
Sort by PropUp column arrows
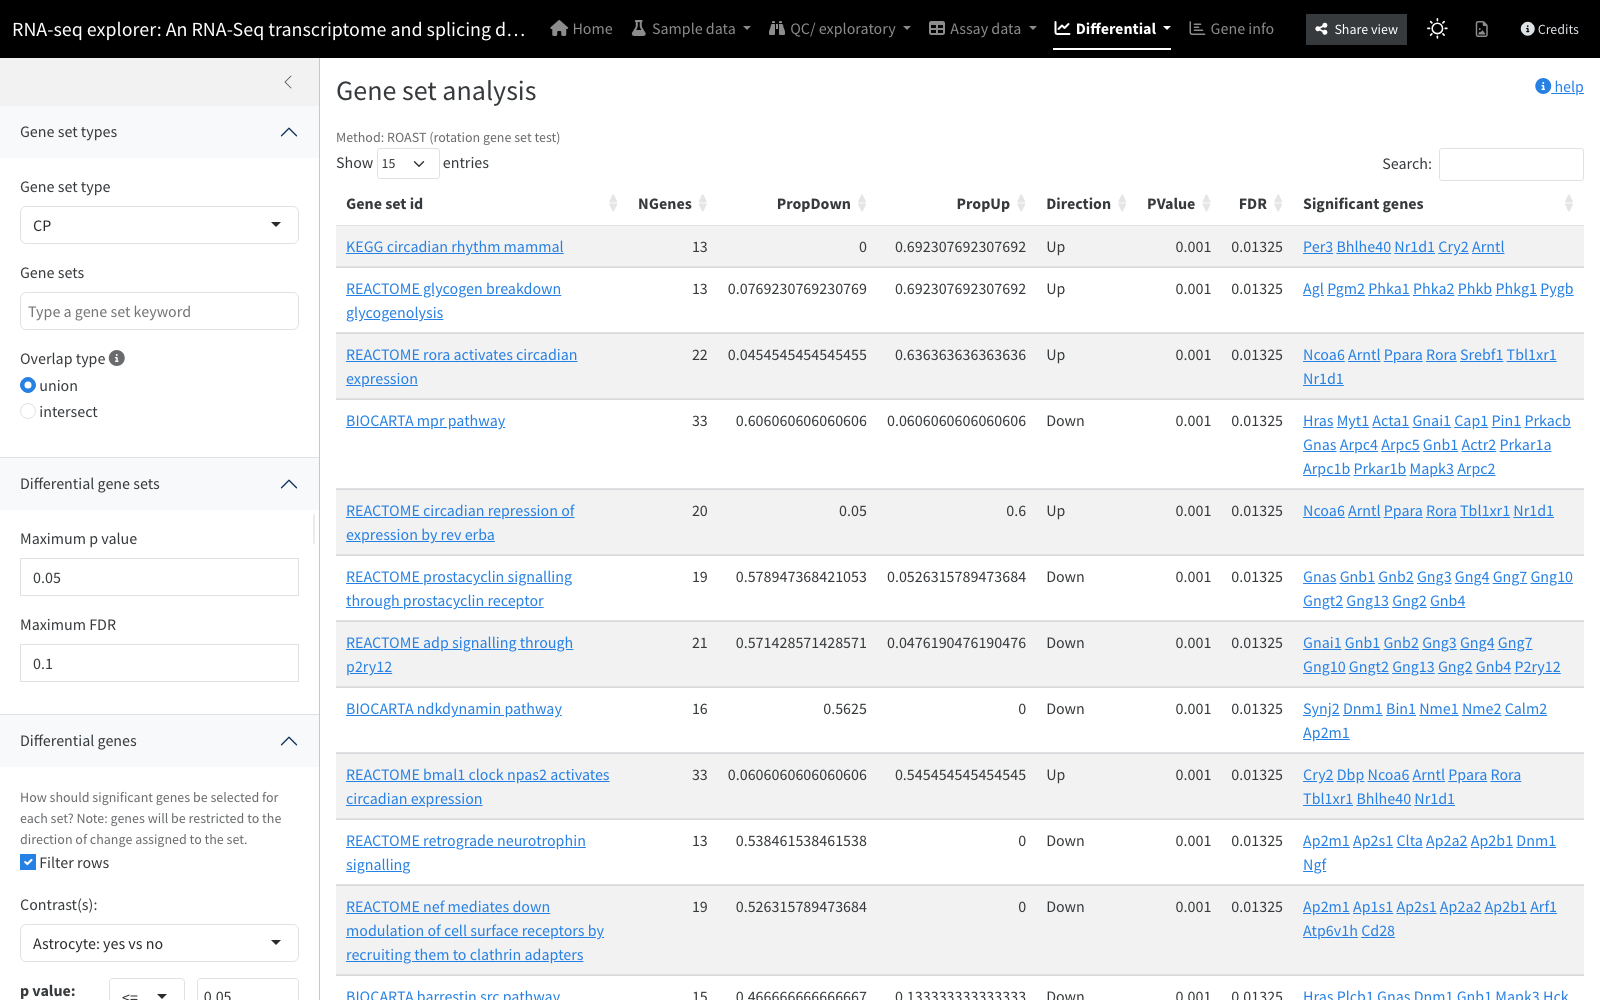pyautogui.click(x=1021, y=204)
